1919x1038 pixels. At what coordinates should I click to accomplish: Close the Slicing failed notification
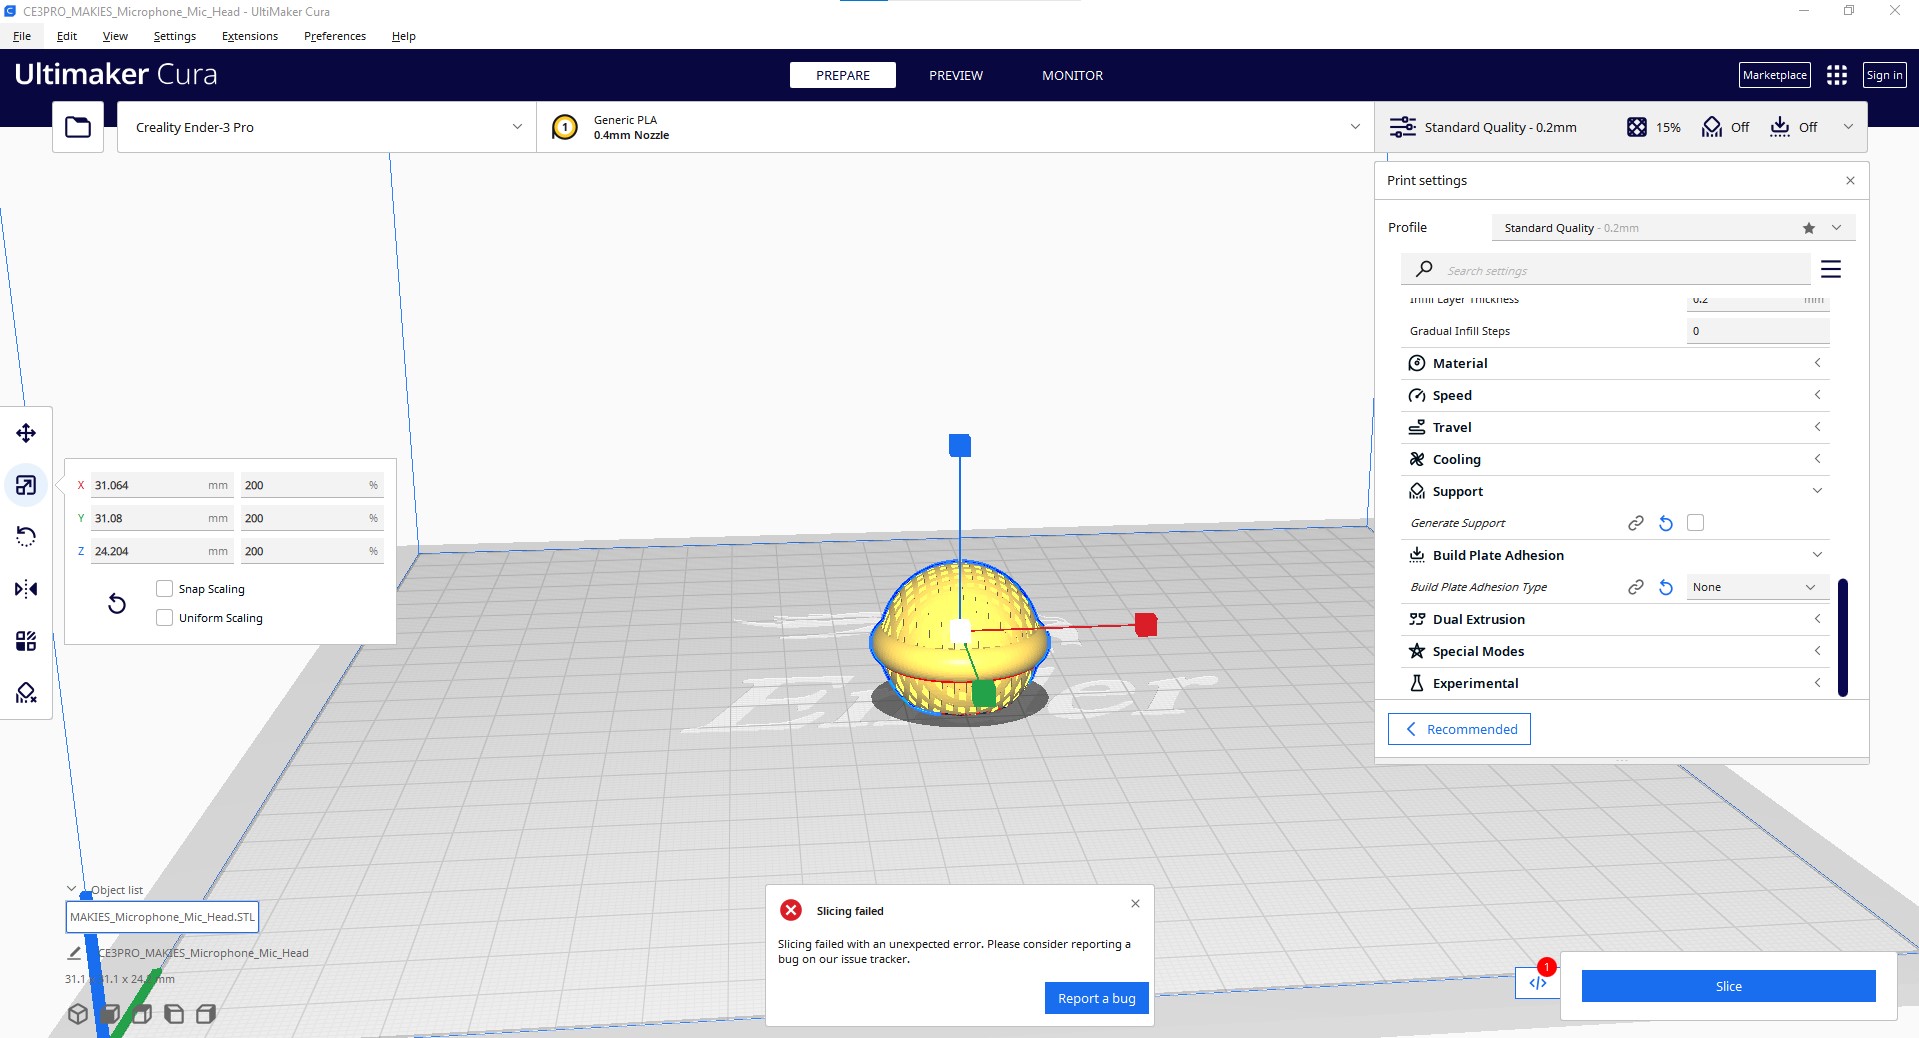coord(1135,904)
